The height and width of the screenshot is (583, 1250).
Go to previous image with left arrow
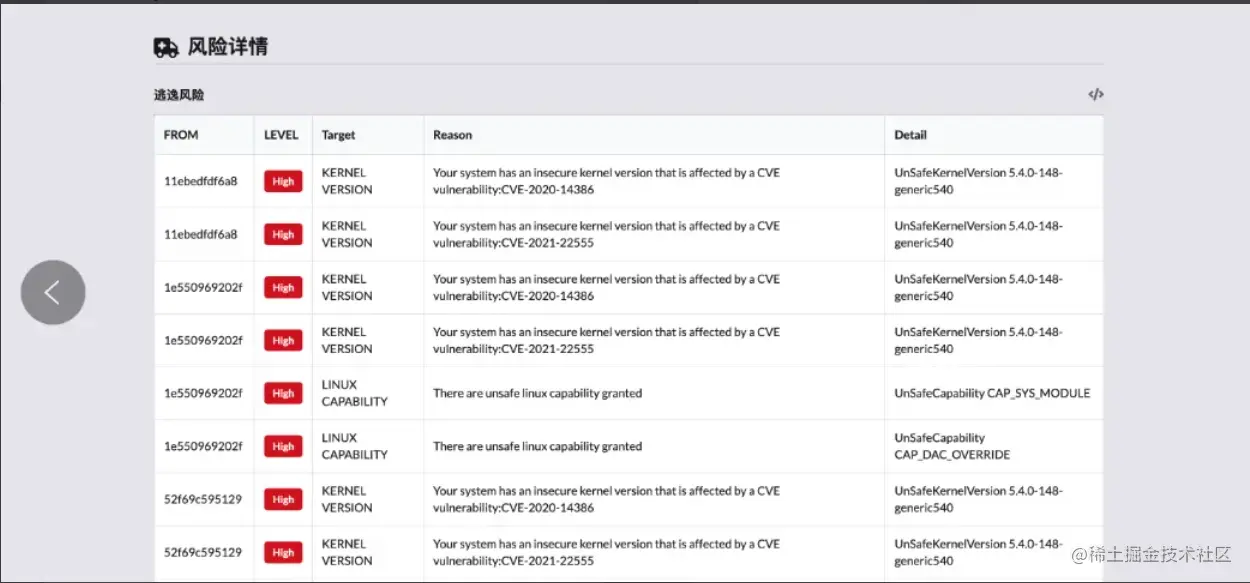[53, 292]
